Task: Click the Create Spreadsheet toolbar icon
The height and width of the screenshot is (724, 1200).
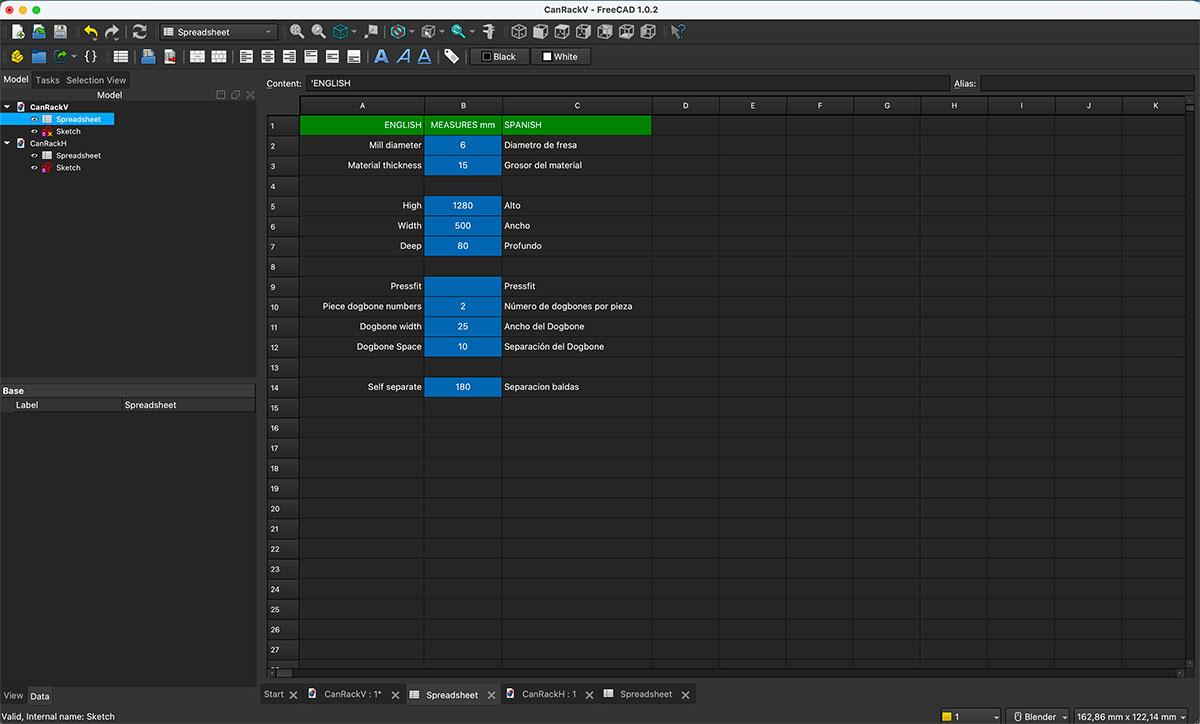Action: pos(121,57)
